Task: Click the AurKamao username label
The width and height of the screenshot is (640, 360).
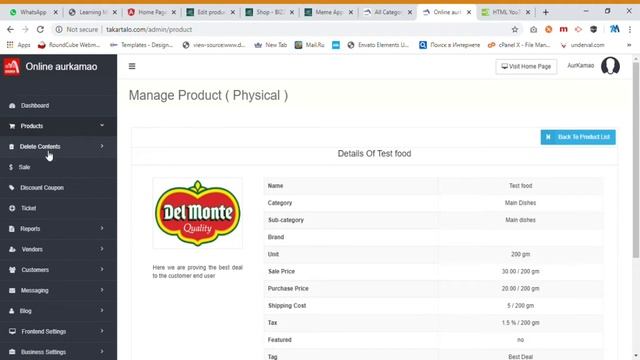Action: click(580, 65)
